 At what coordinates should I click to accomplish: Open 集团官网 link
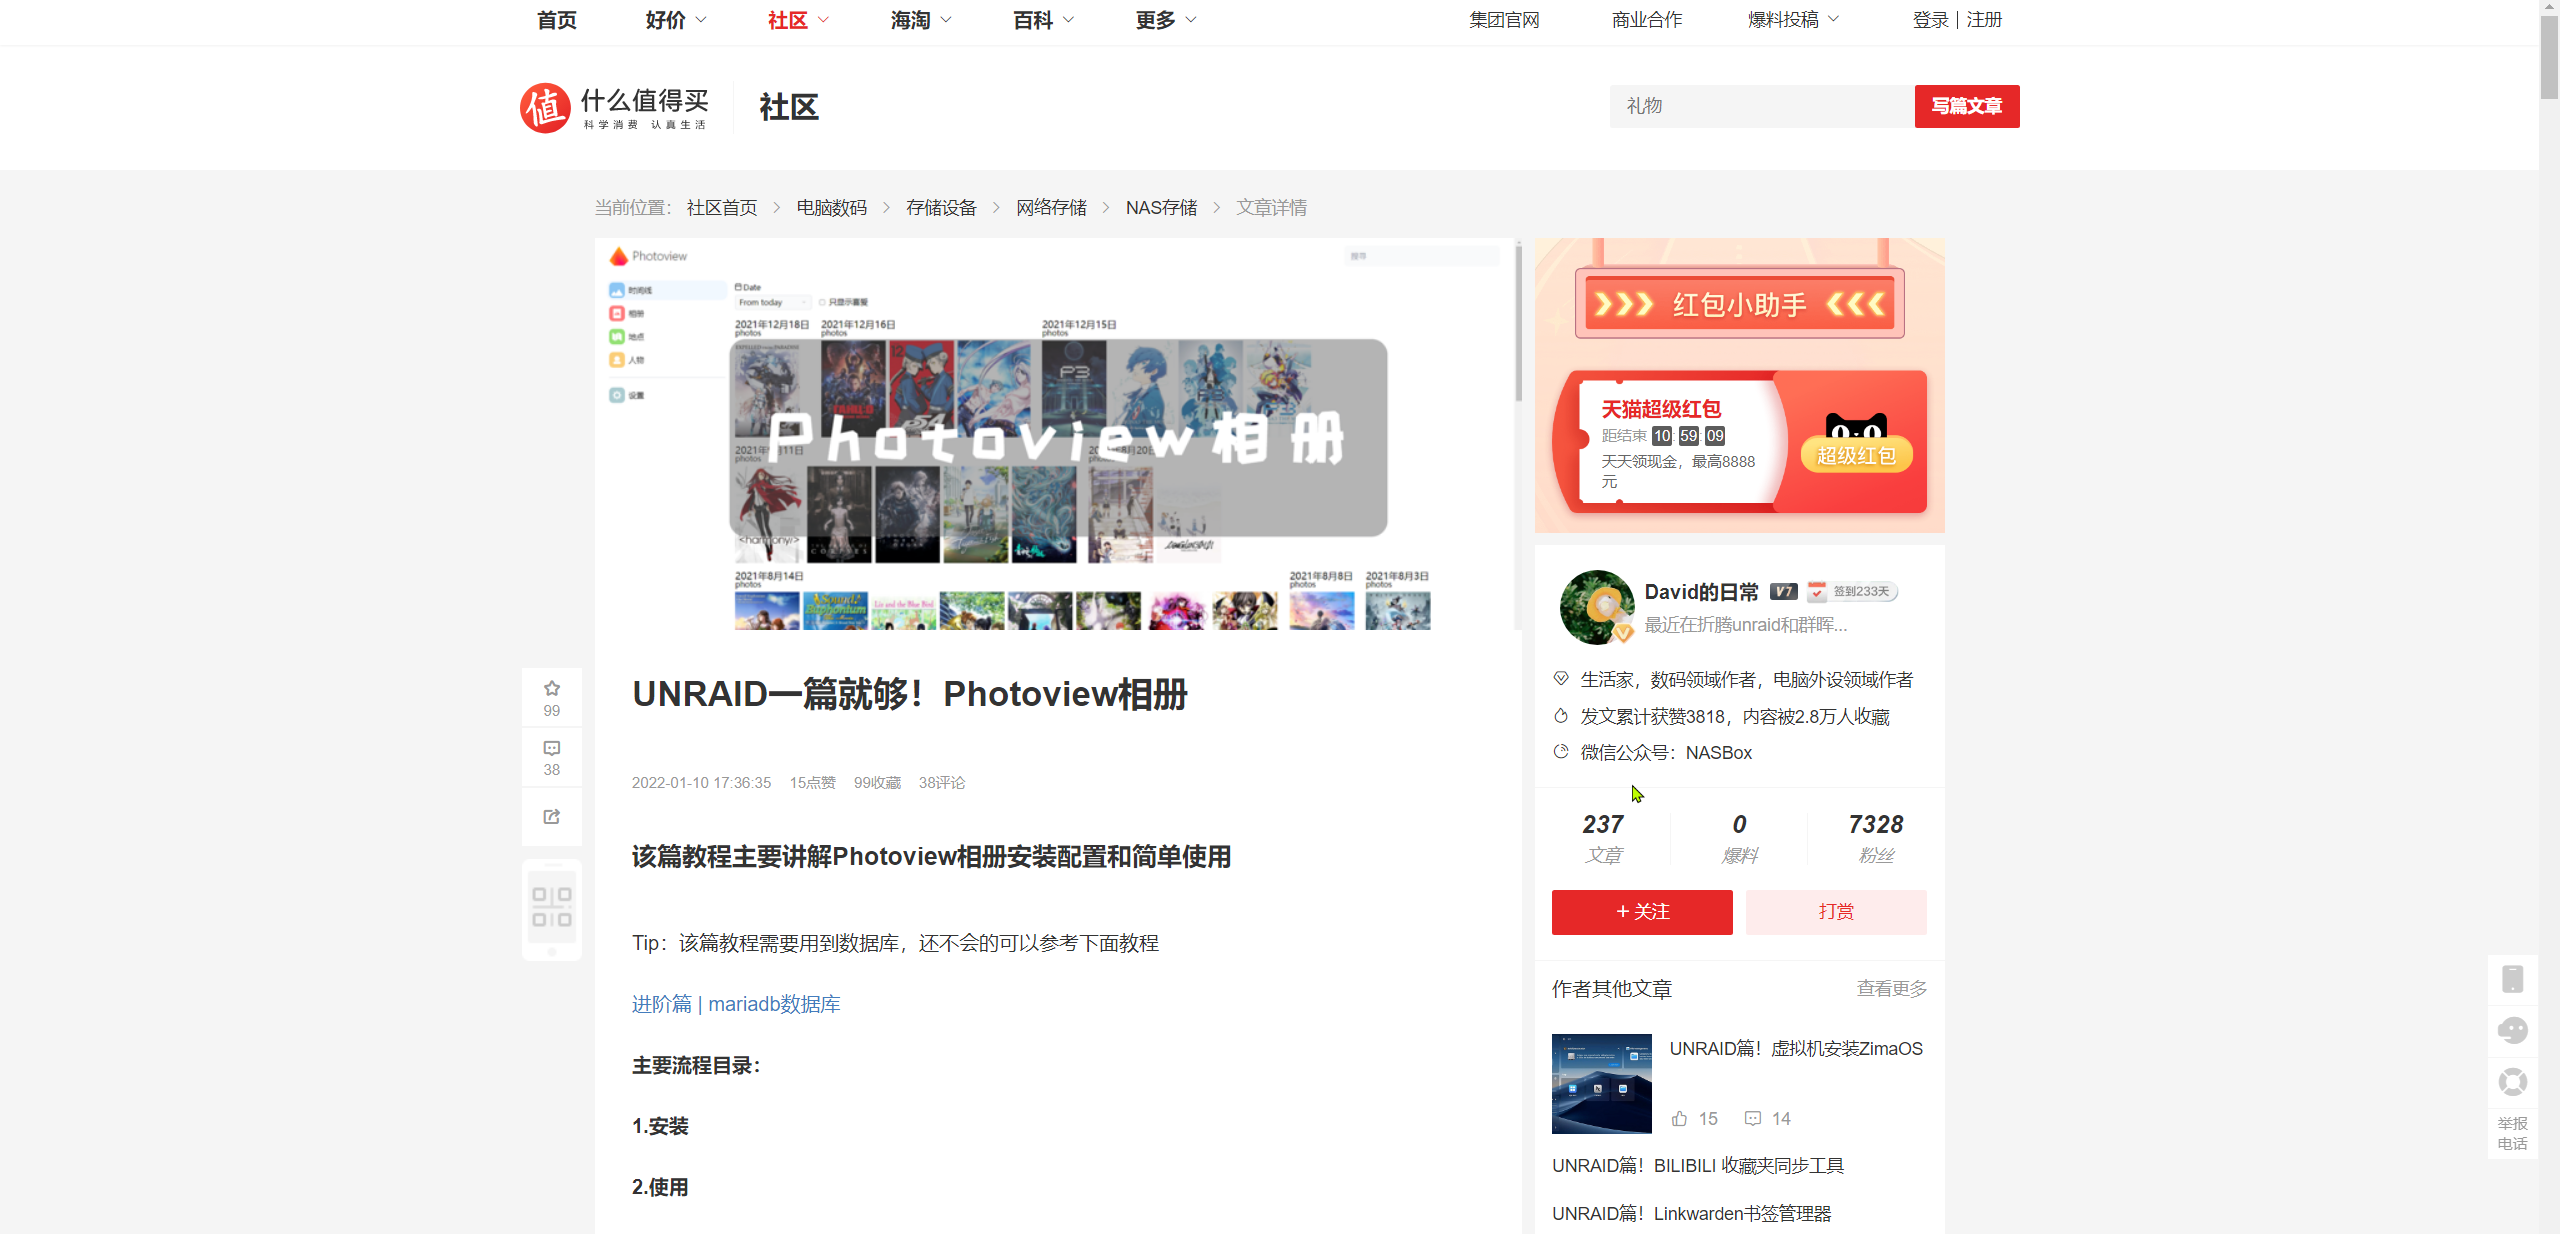coord(1504,20)
